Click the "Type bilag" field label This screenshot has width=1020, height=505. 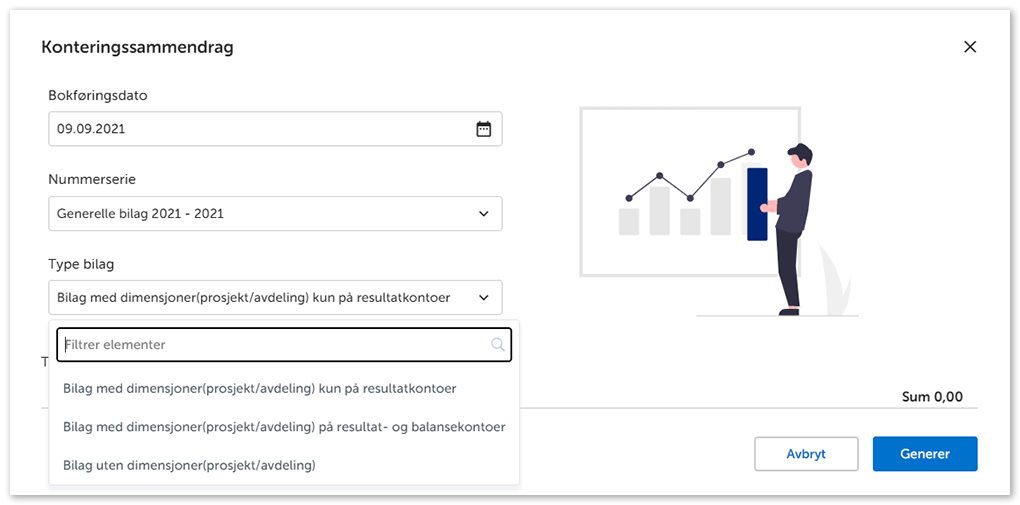81,264
